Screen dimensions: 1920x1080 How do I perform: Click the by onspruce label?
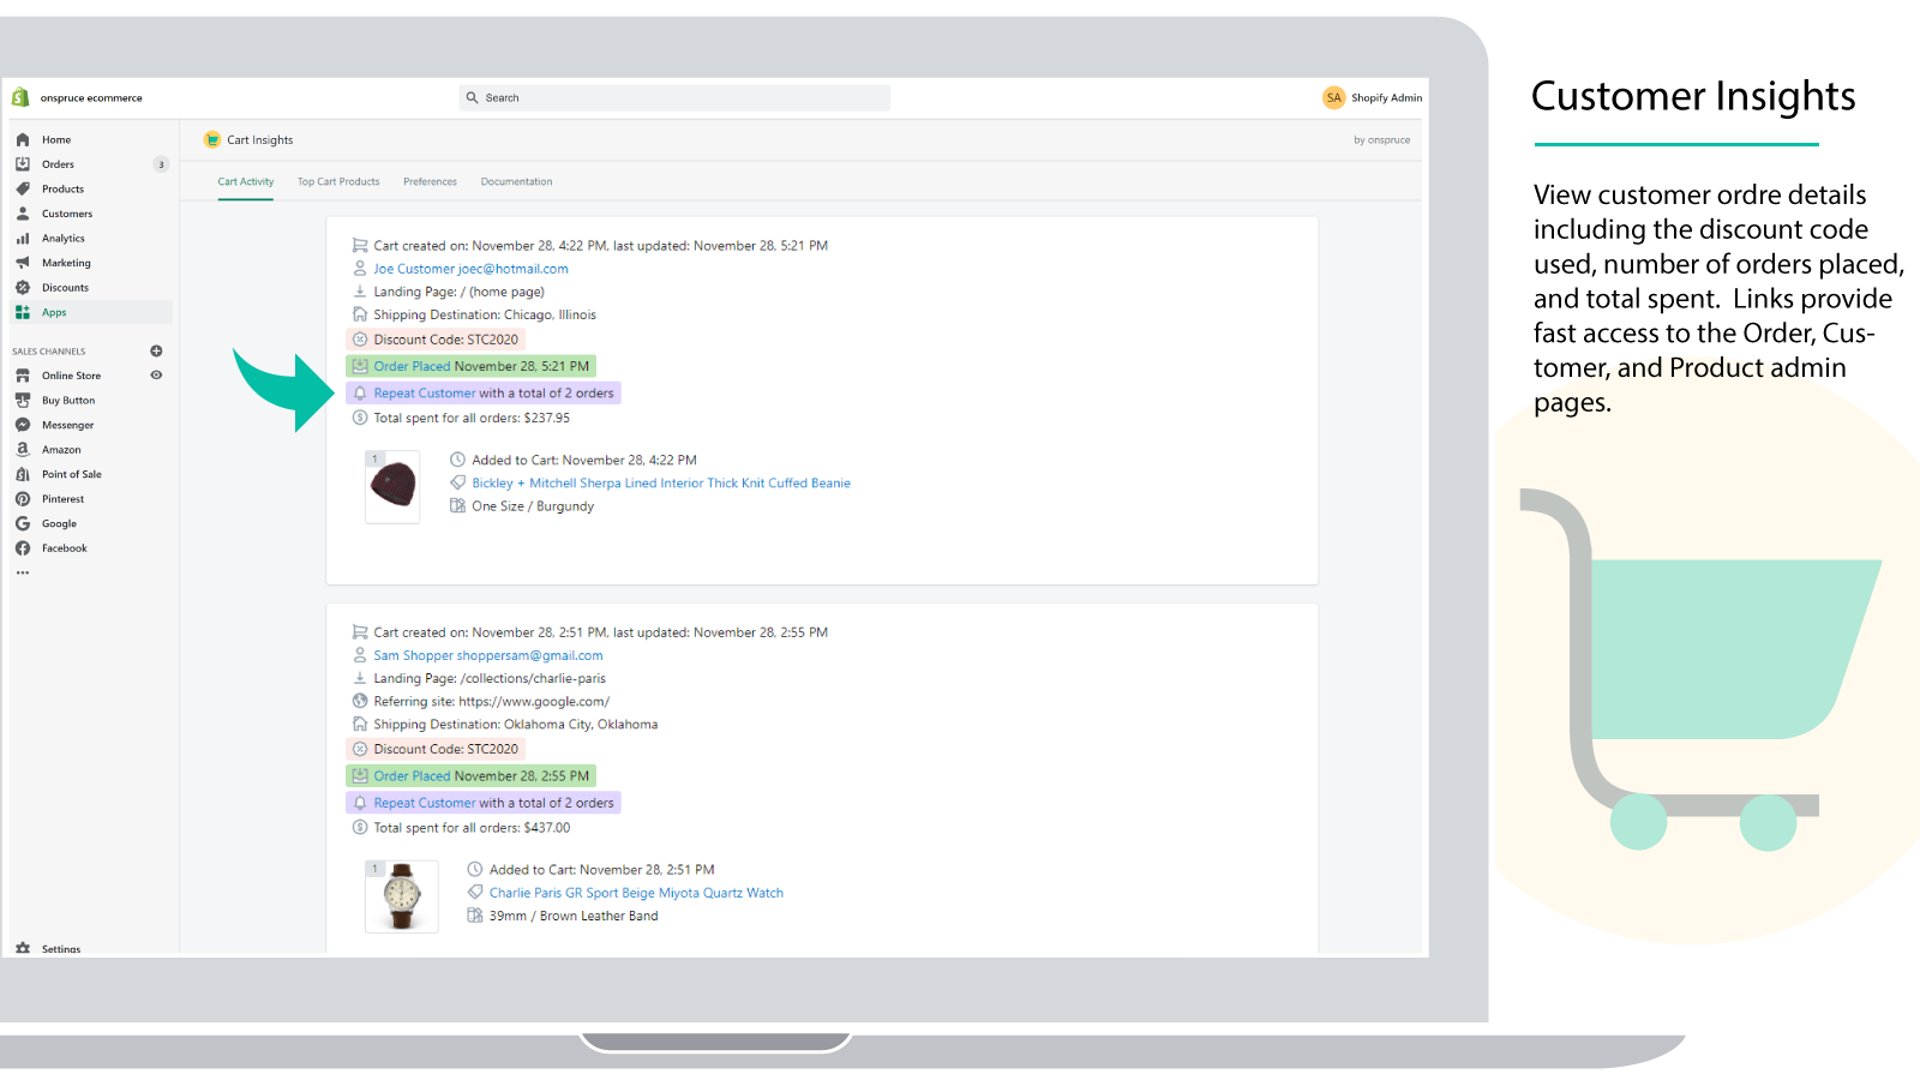click(x=1382, y=140)
